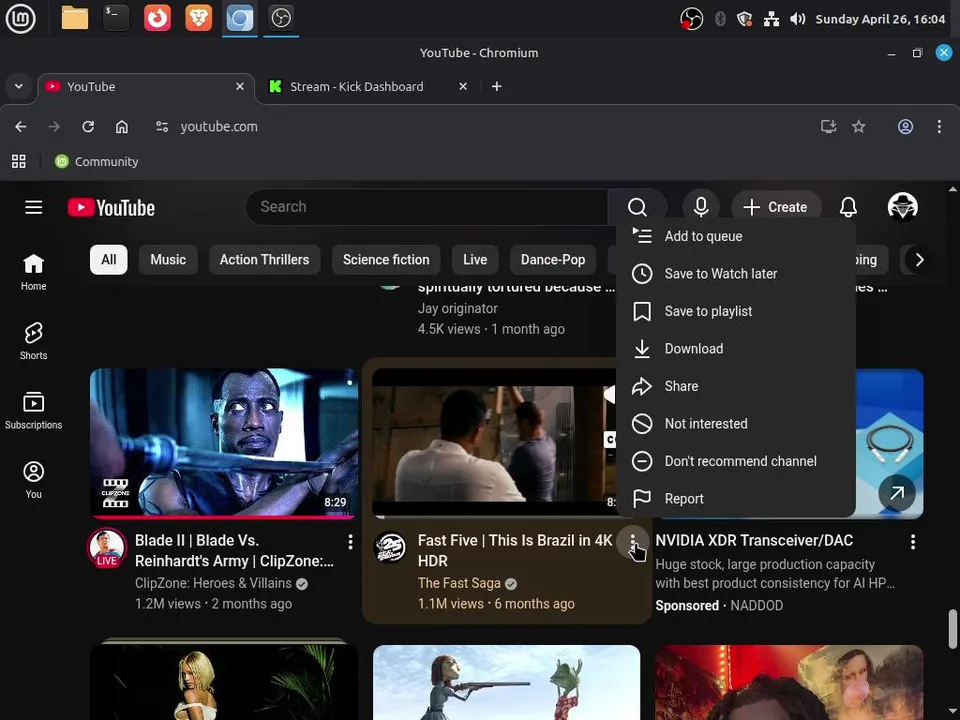This screenshot has width=960, height=720.
Task: Select Add to queue
Action: point(736,236)
